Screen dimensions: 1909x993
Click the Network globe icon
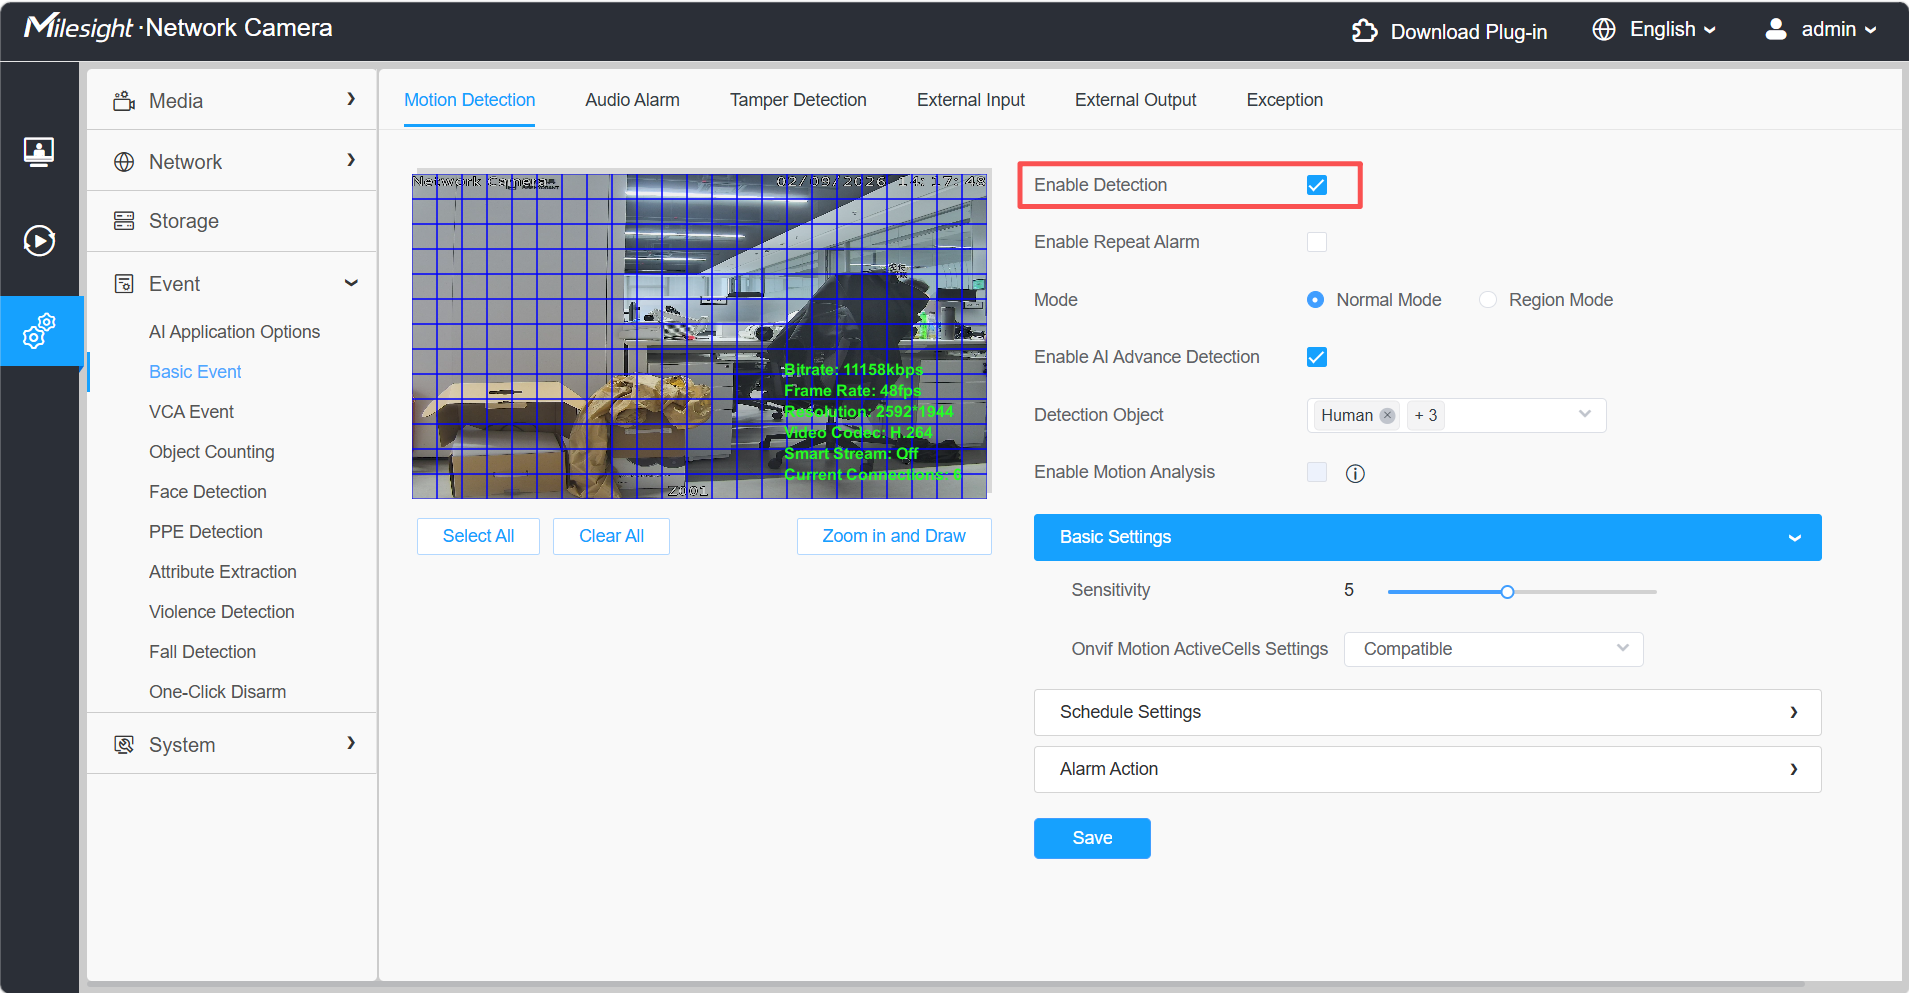pos(124,162)
